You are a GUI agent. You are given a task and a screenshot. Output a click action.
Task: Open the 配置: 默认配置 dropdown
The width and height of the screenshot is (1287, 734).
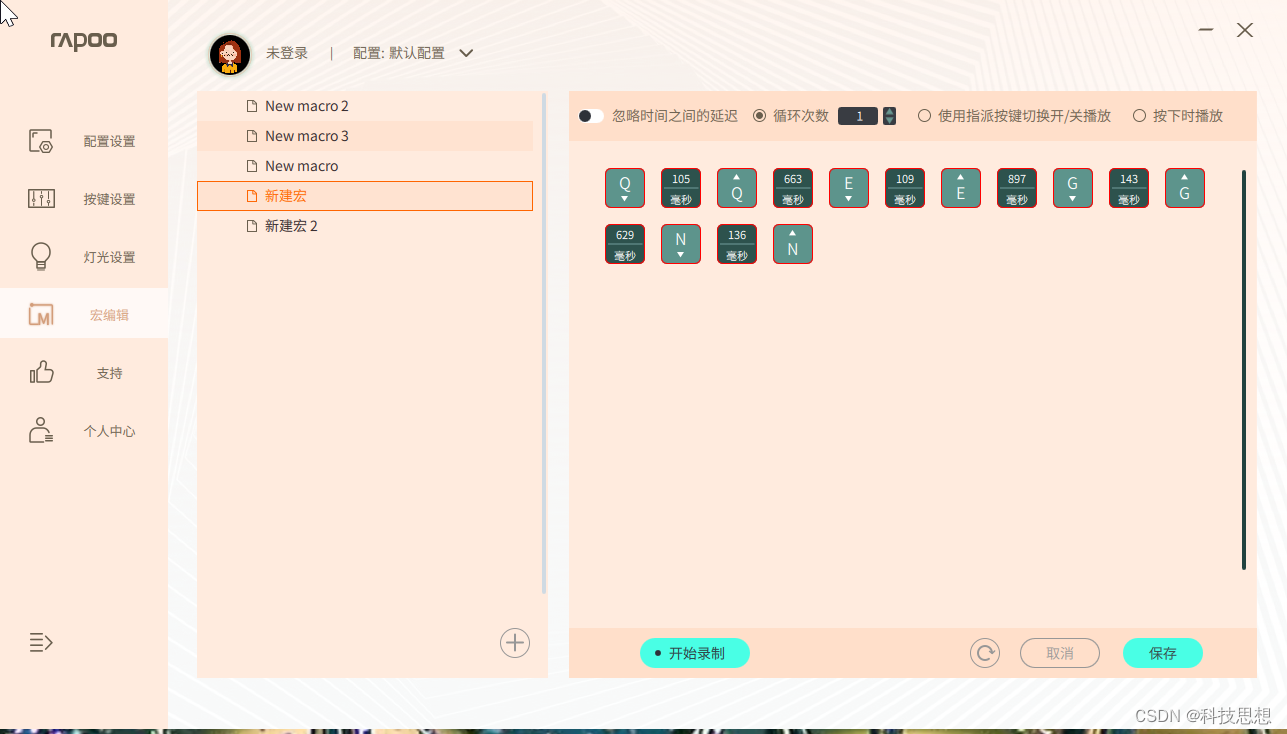[x=466, y=54]
